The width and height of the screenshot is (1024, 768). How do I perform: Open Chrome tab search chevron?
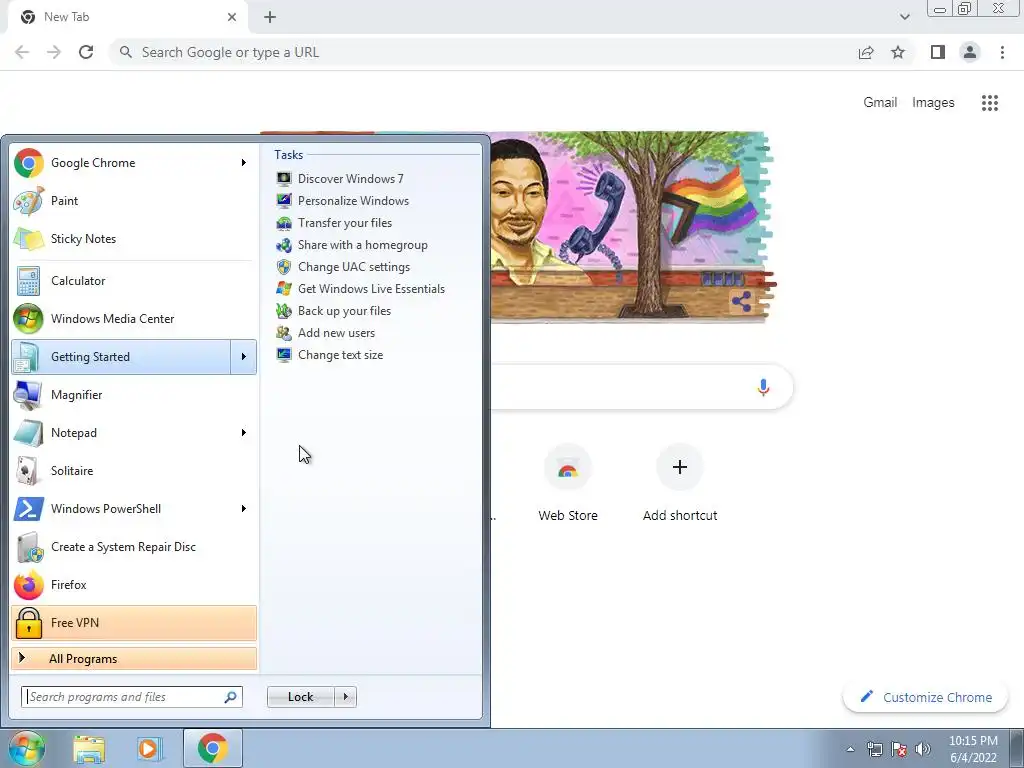coord(904,17)
